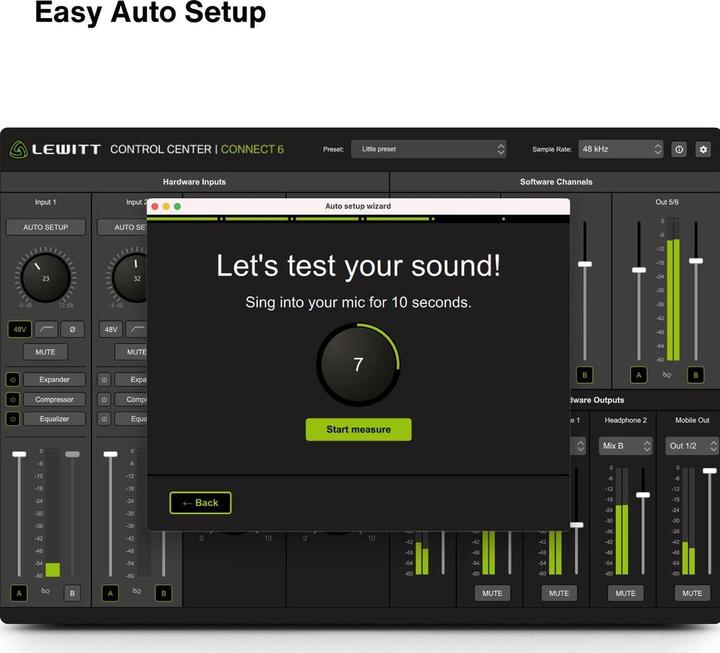720x653 pixels.
Task: Select mix A for Out 5/6
Action: (x=639, y=375)
